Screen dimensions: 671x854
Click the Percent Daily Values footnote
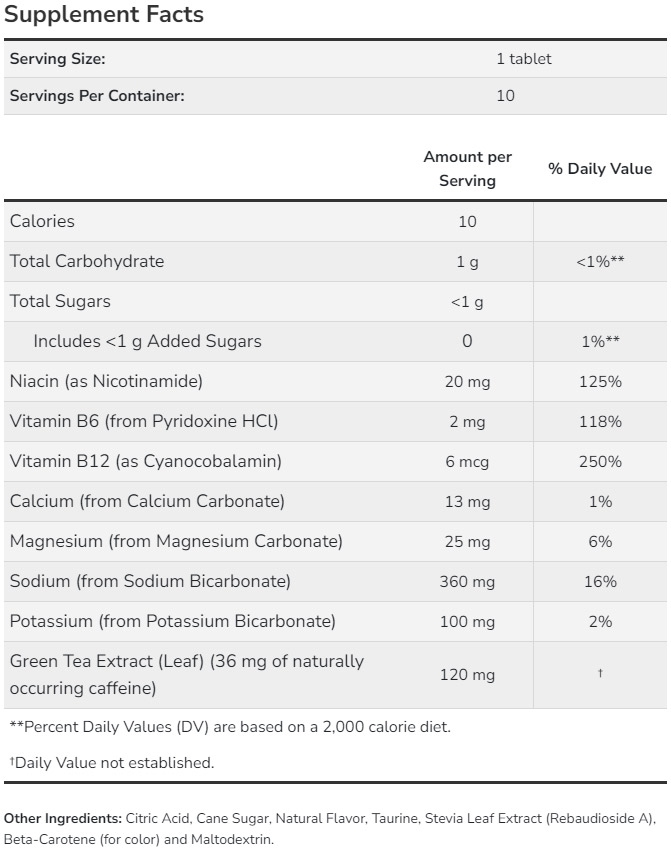230,727
